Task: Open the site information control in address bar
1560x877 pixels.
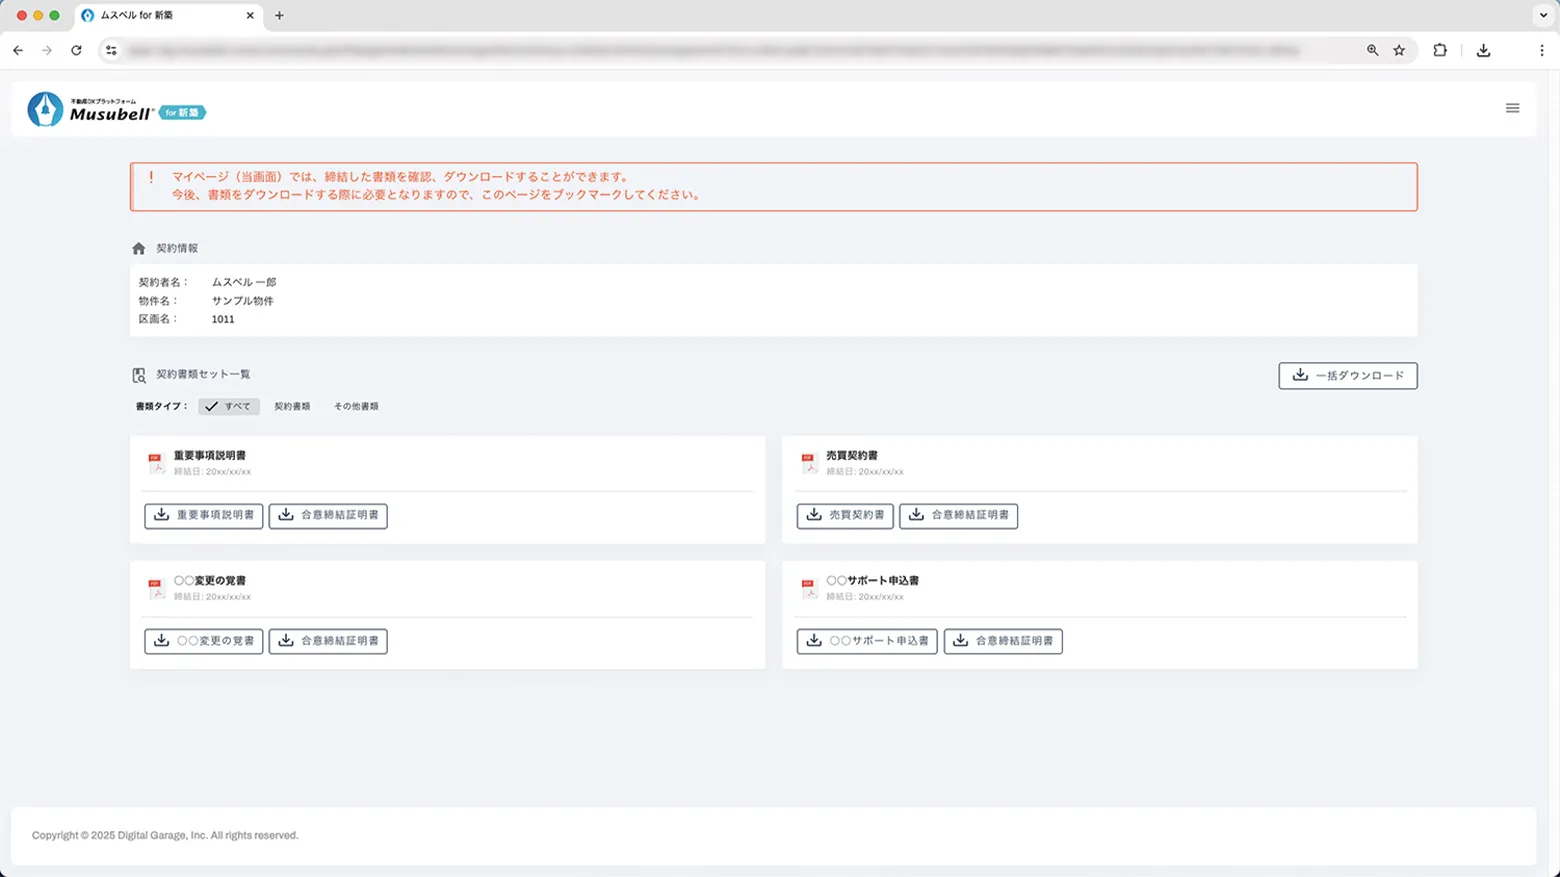Action: pos(111,50)
